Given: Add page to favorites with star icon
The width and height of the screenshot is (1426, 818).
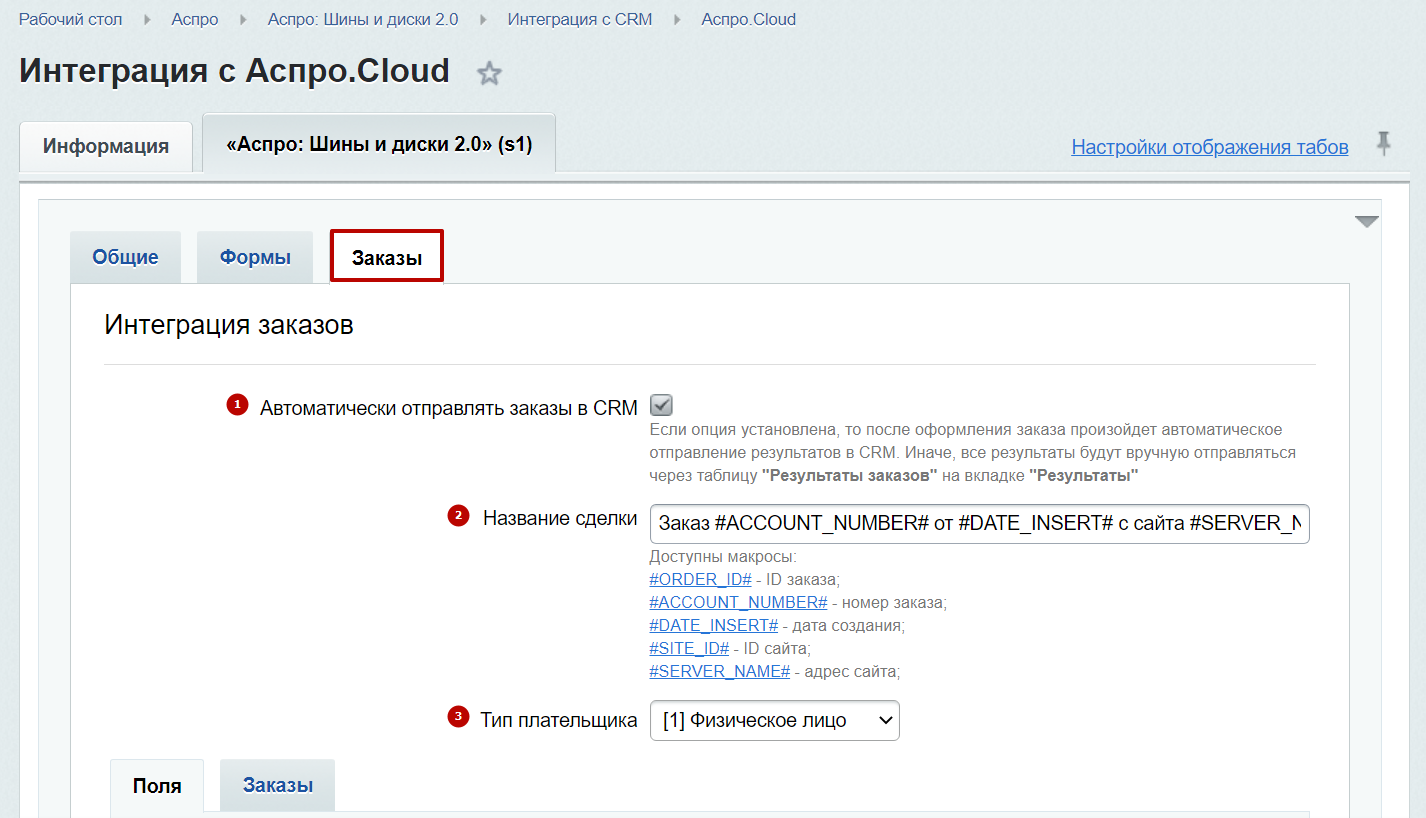Looking at the screenshot, I should [489, 73].
